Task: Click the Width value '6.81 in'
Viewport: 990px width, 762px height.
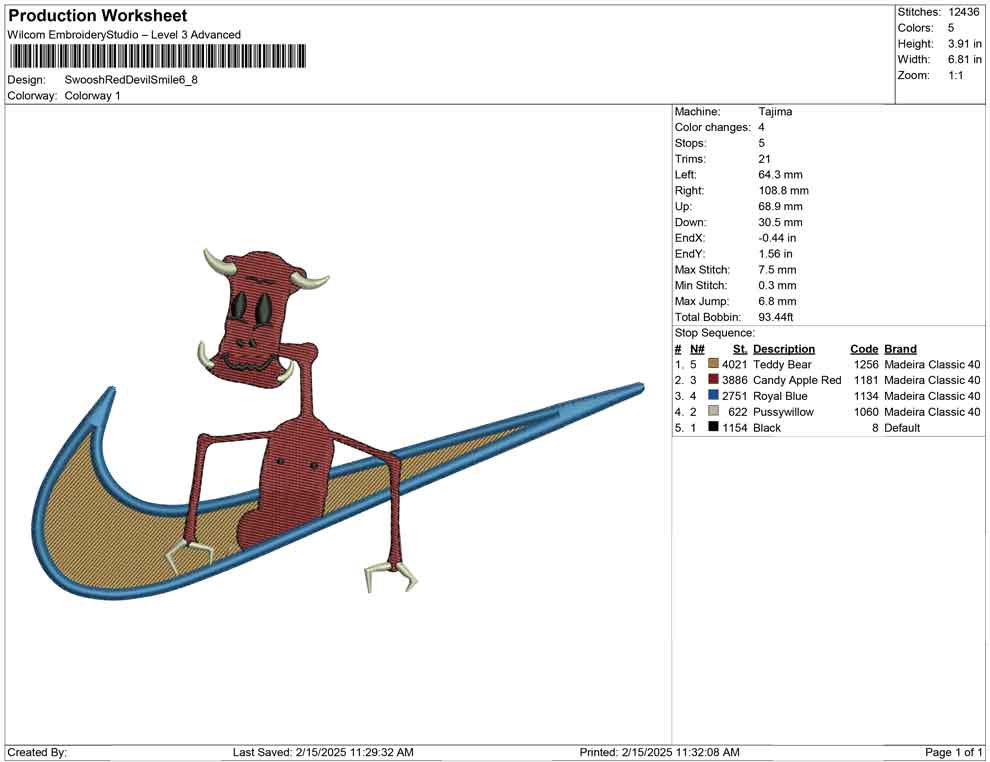Action: 965,59
